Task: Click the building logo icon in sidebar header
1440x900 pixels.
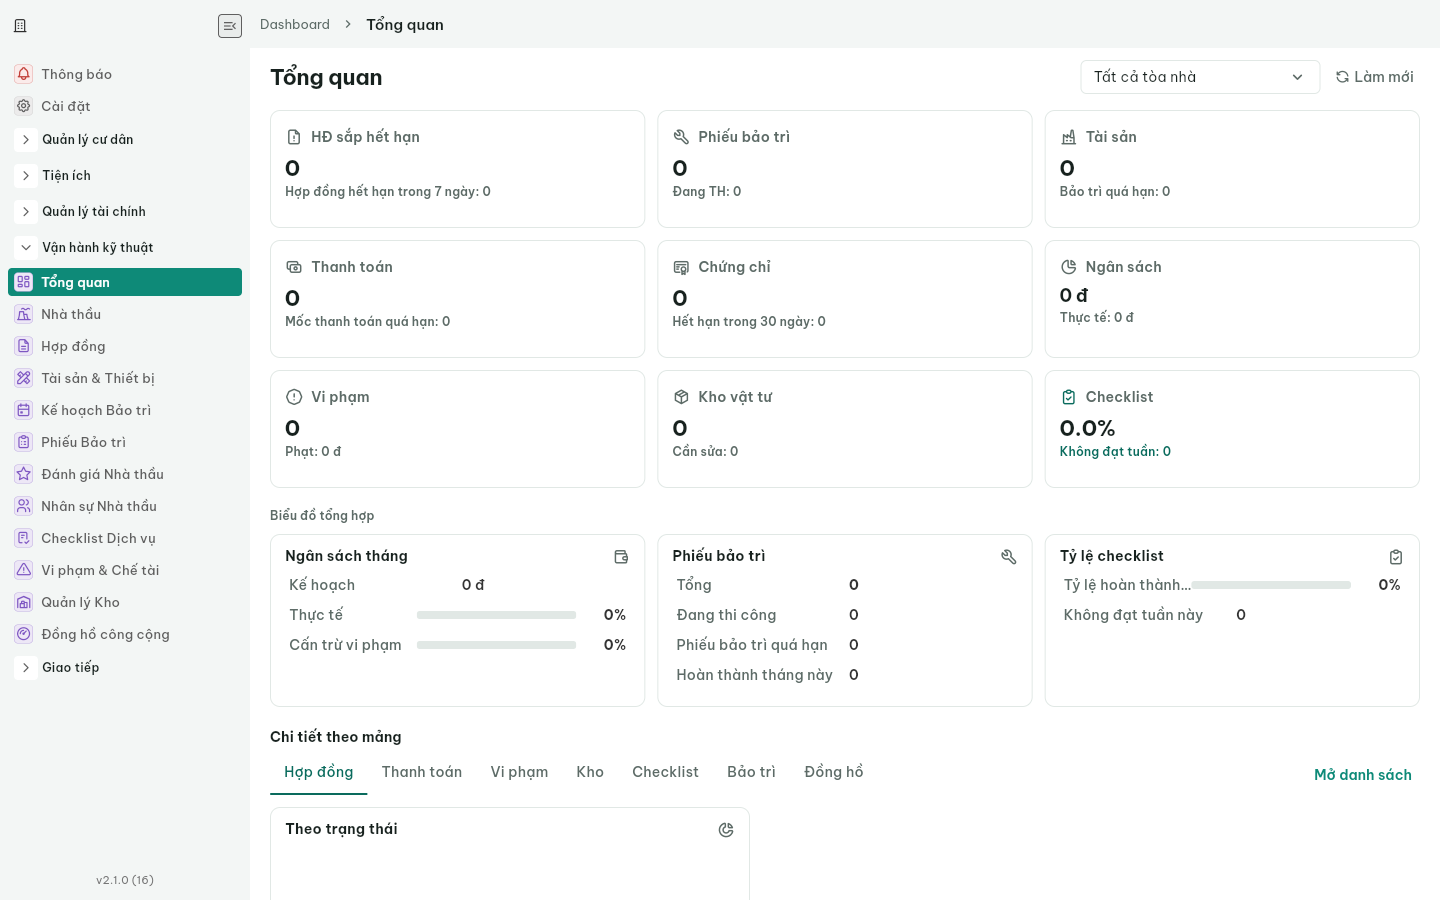Action: pyautogui.click(x=20, y=26)
